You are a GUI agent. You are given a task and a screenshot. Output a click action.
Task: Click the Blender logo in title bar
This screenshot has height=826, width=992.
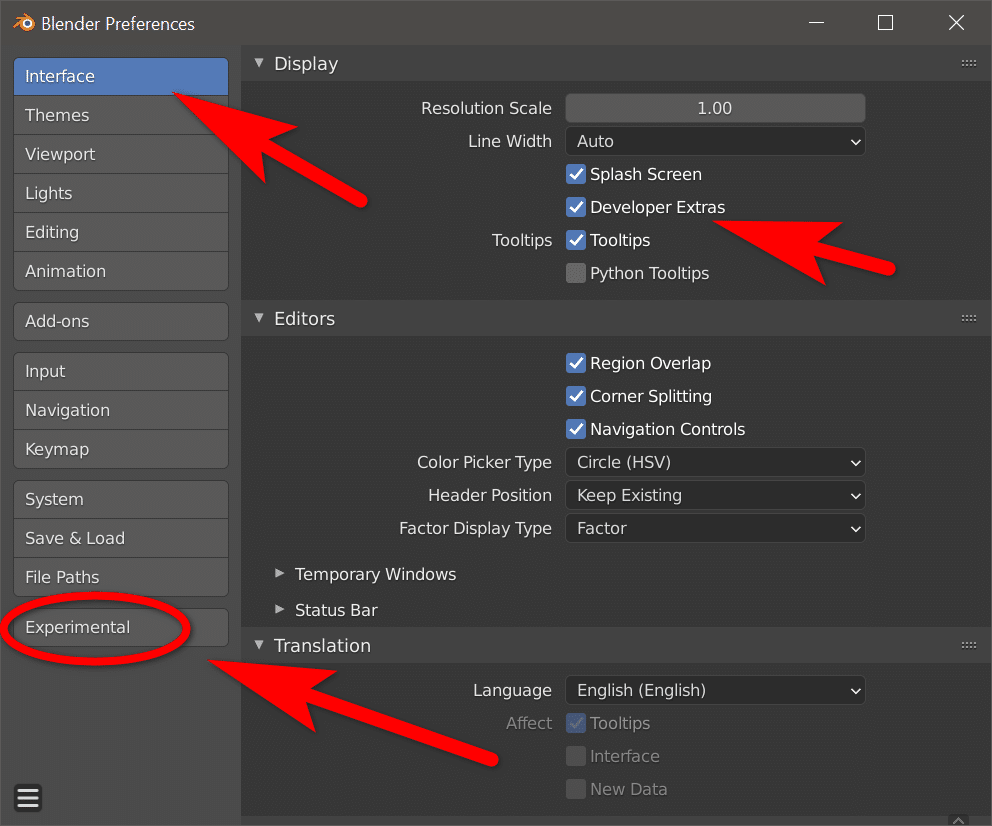coord(24,23)
